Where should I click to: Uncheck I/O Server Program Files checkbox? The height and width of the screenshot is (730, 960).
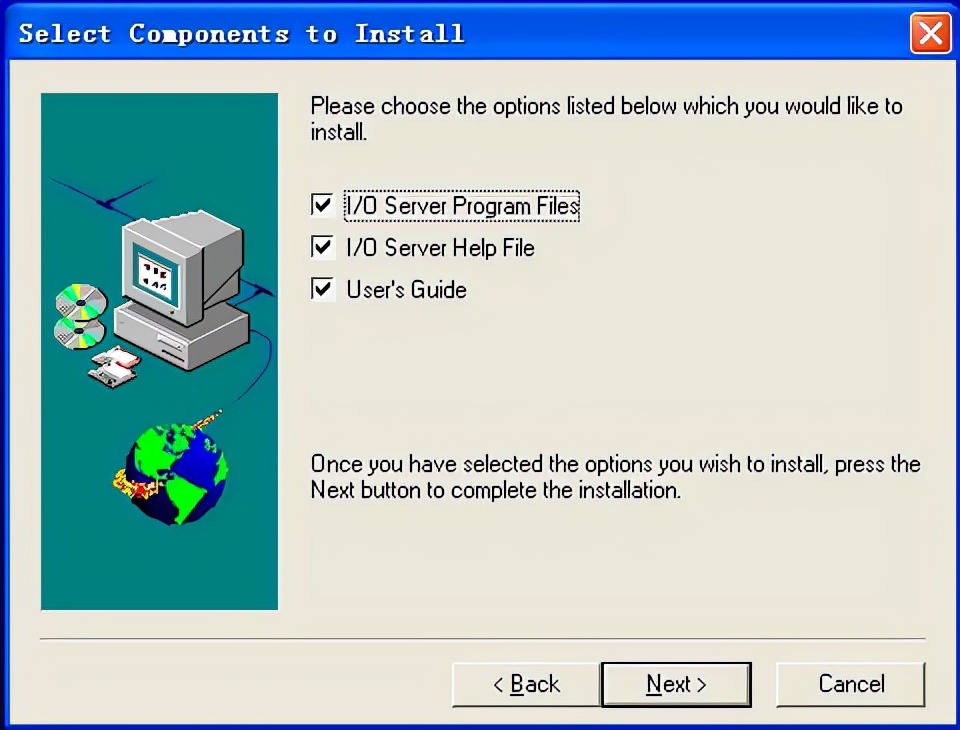pos(322,205)
